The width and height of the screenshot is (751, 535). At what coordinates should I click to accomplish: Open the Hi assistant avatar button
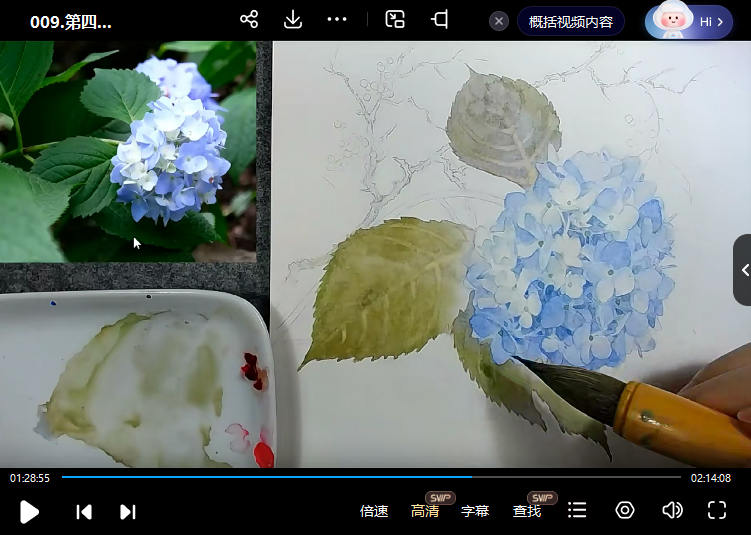[689, 21]
